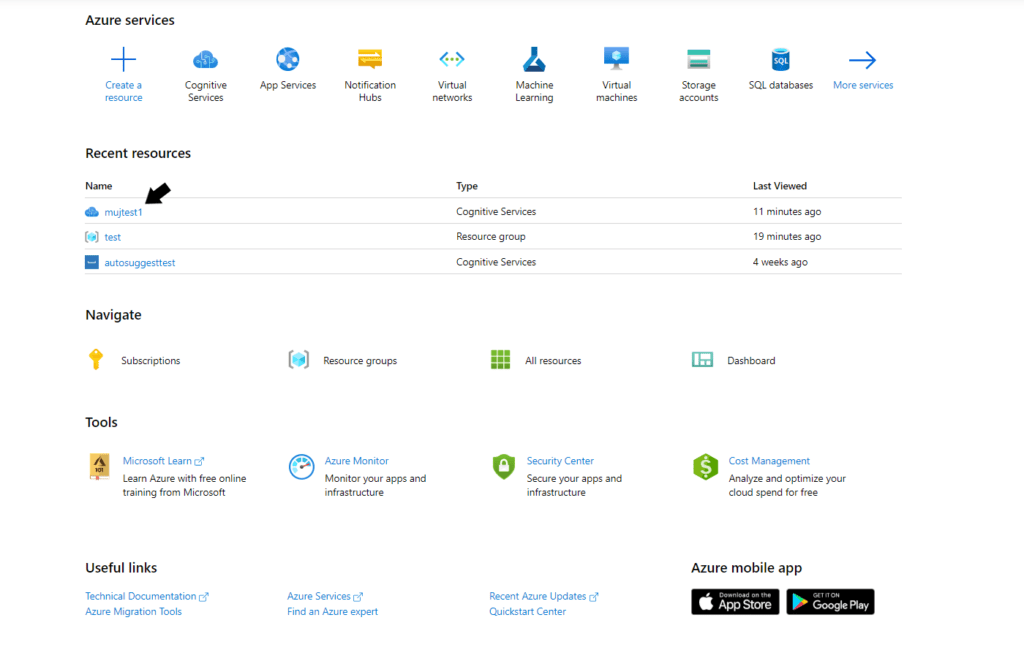Click the Create a resource plus icon
1024x661 pixels.
click(123, 59)
